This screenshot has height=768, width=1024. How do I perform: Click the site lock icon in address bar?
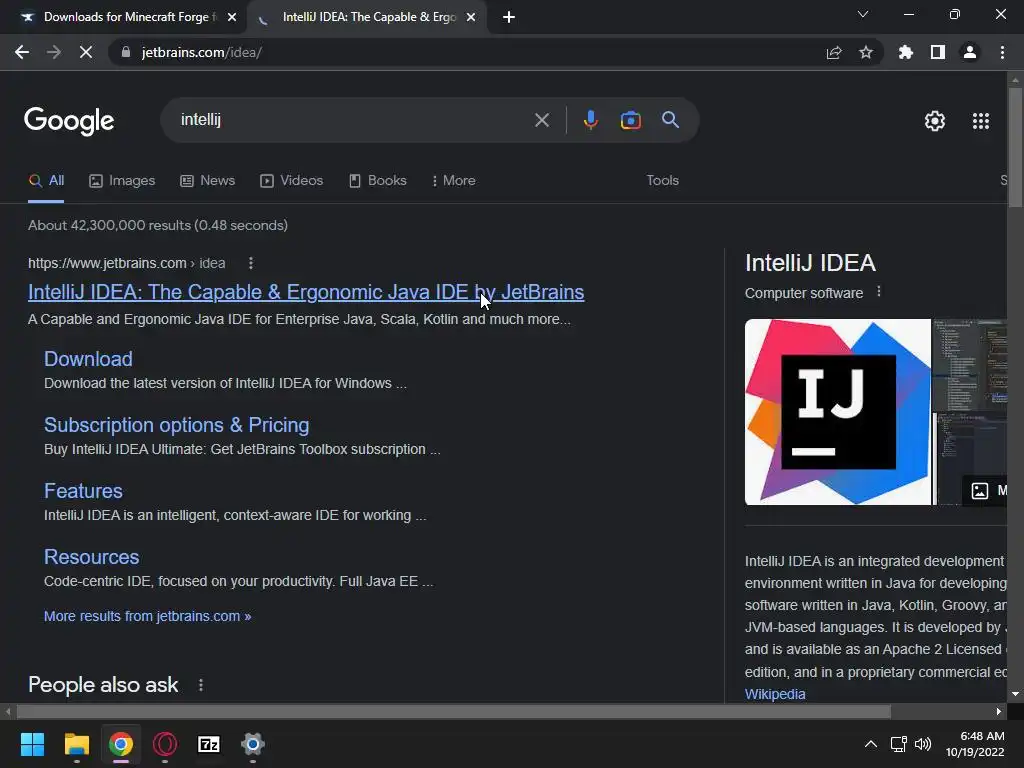126,52
